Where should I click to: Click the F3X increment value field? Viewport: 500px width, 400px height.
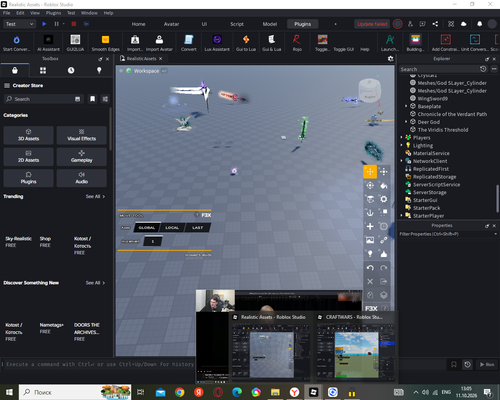pos(153,241)
